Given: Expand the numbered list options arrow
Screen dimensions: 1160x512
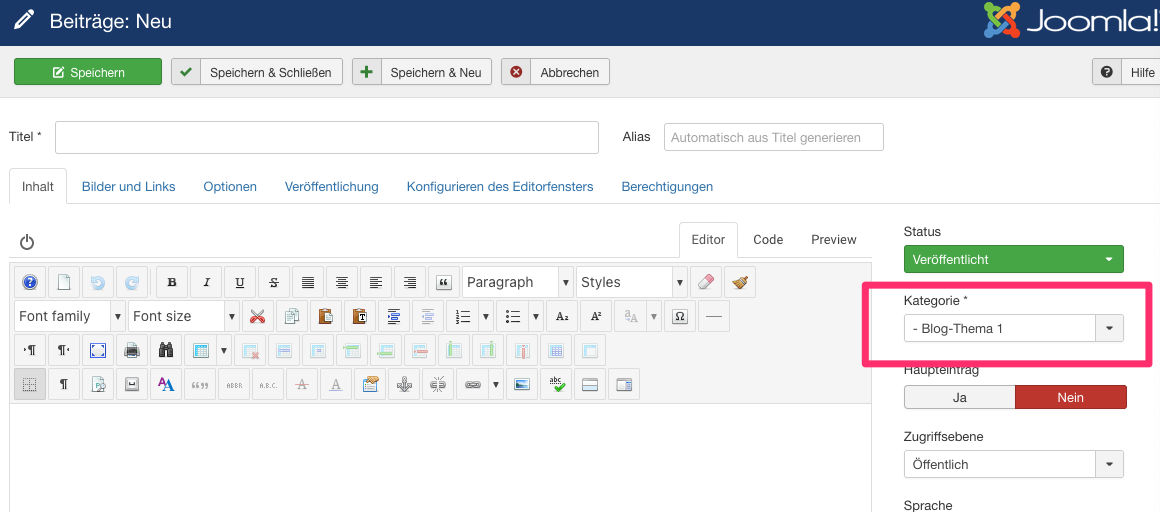Looking at the screenshot, I should click(x=486, y=316).
